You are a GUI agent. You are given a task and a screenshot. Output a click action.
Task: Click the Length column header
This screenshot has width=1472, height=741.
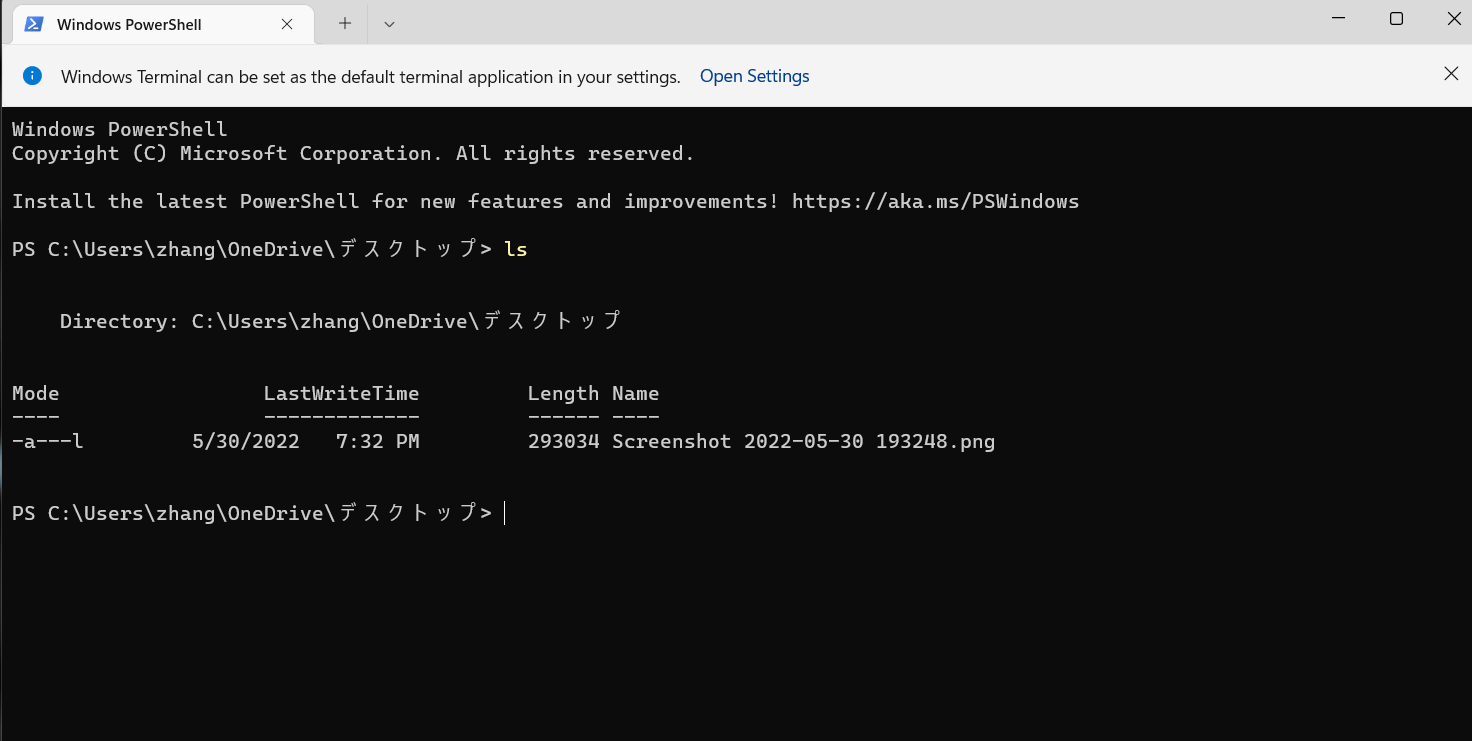563,393
